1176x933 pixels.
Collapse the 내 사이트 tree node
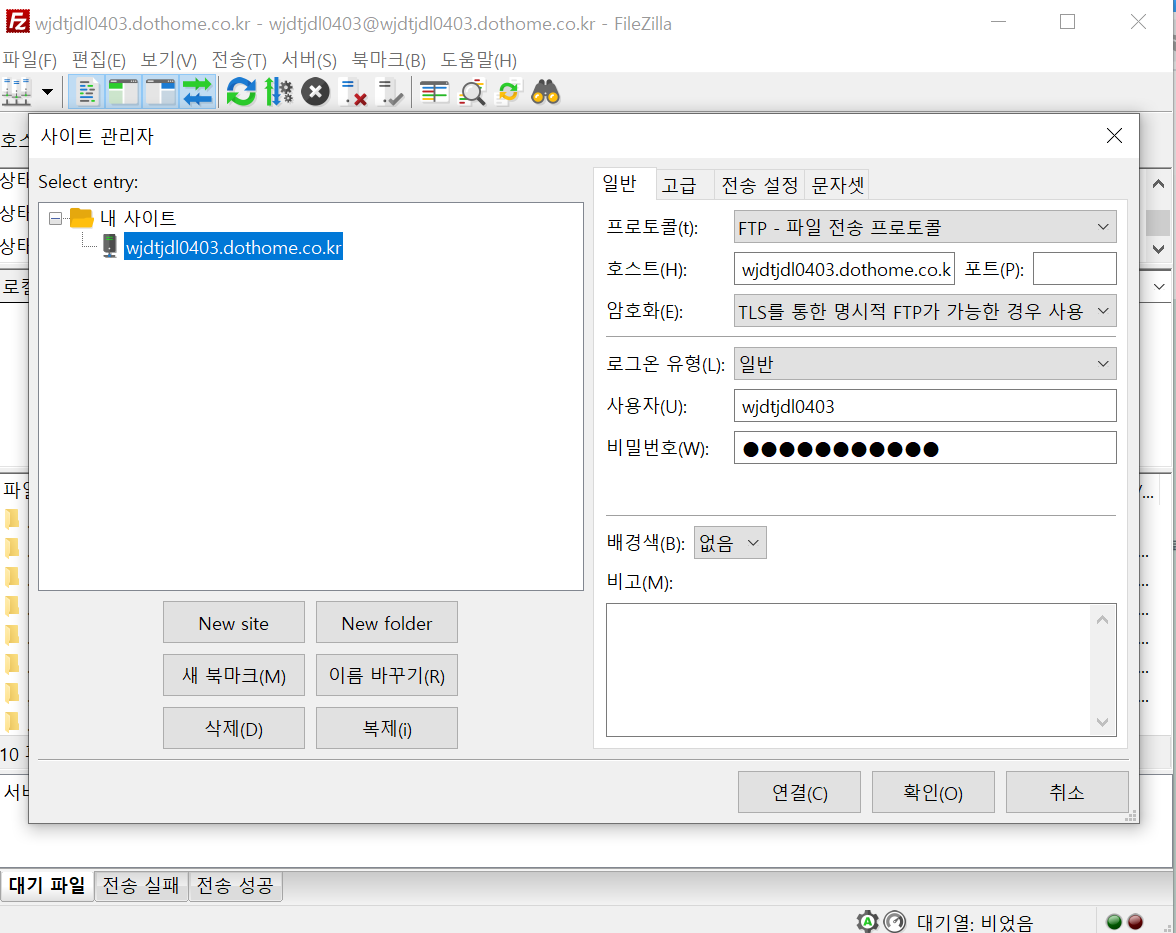[x=55, y=218]
